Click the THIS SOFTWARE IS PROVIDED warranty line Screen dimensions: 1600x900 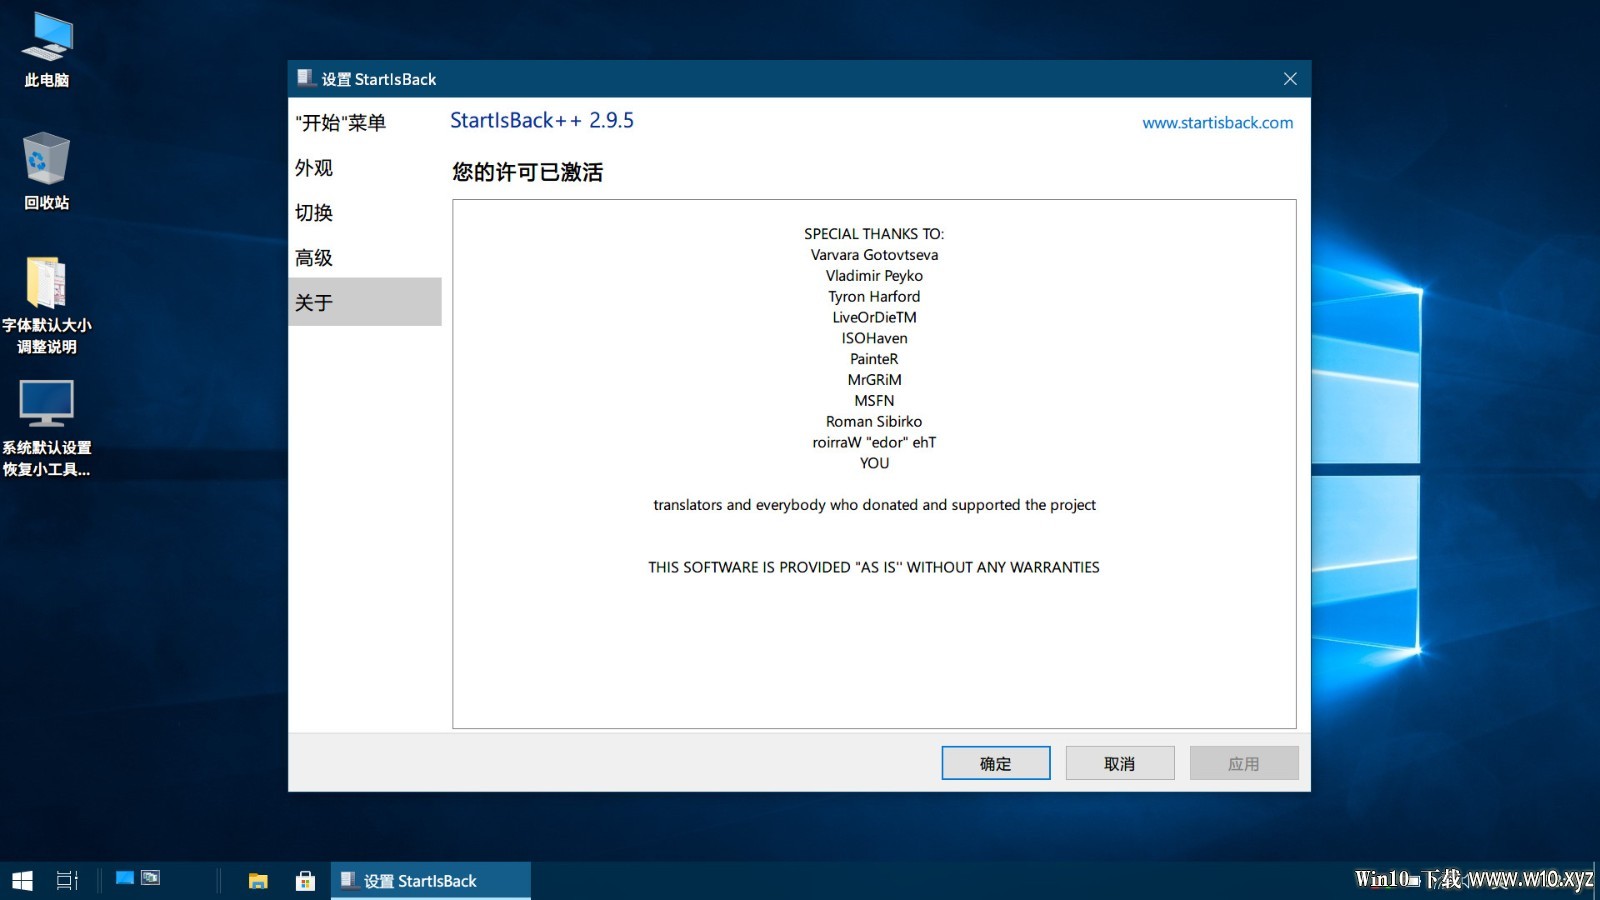[874, 567]
